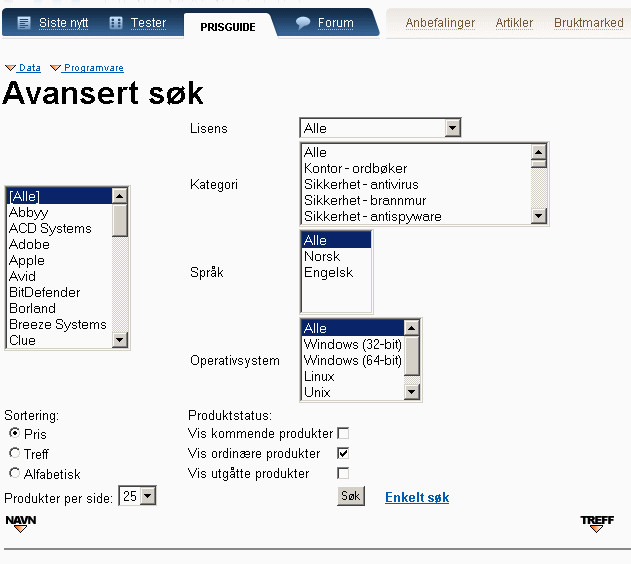Click the manufacturer list scroll-down arrow
631x564 pixels.
120,340
